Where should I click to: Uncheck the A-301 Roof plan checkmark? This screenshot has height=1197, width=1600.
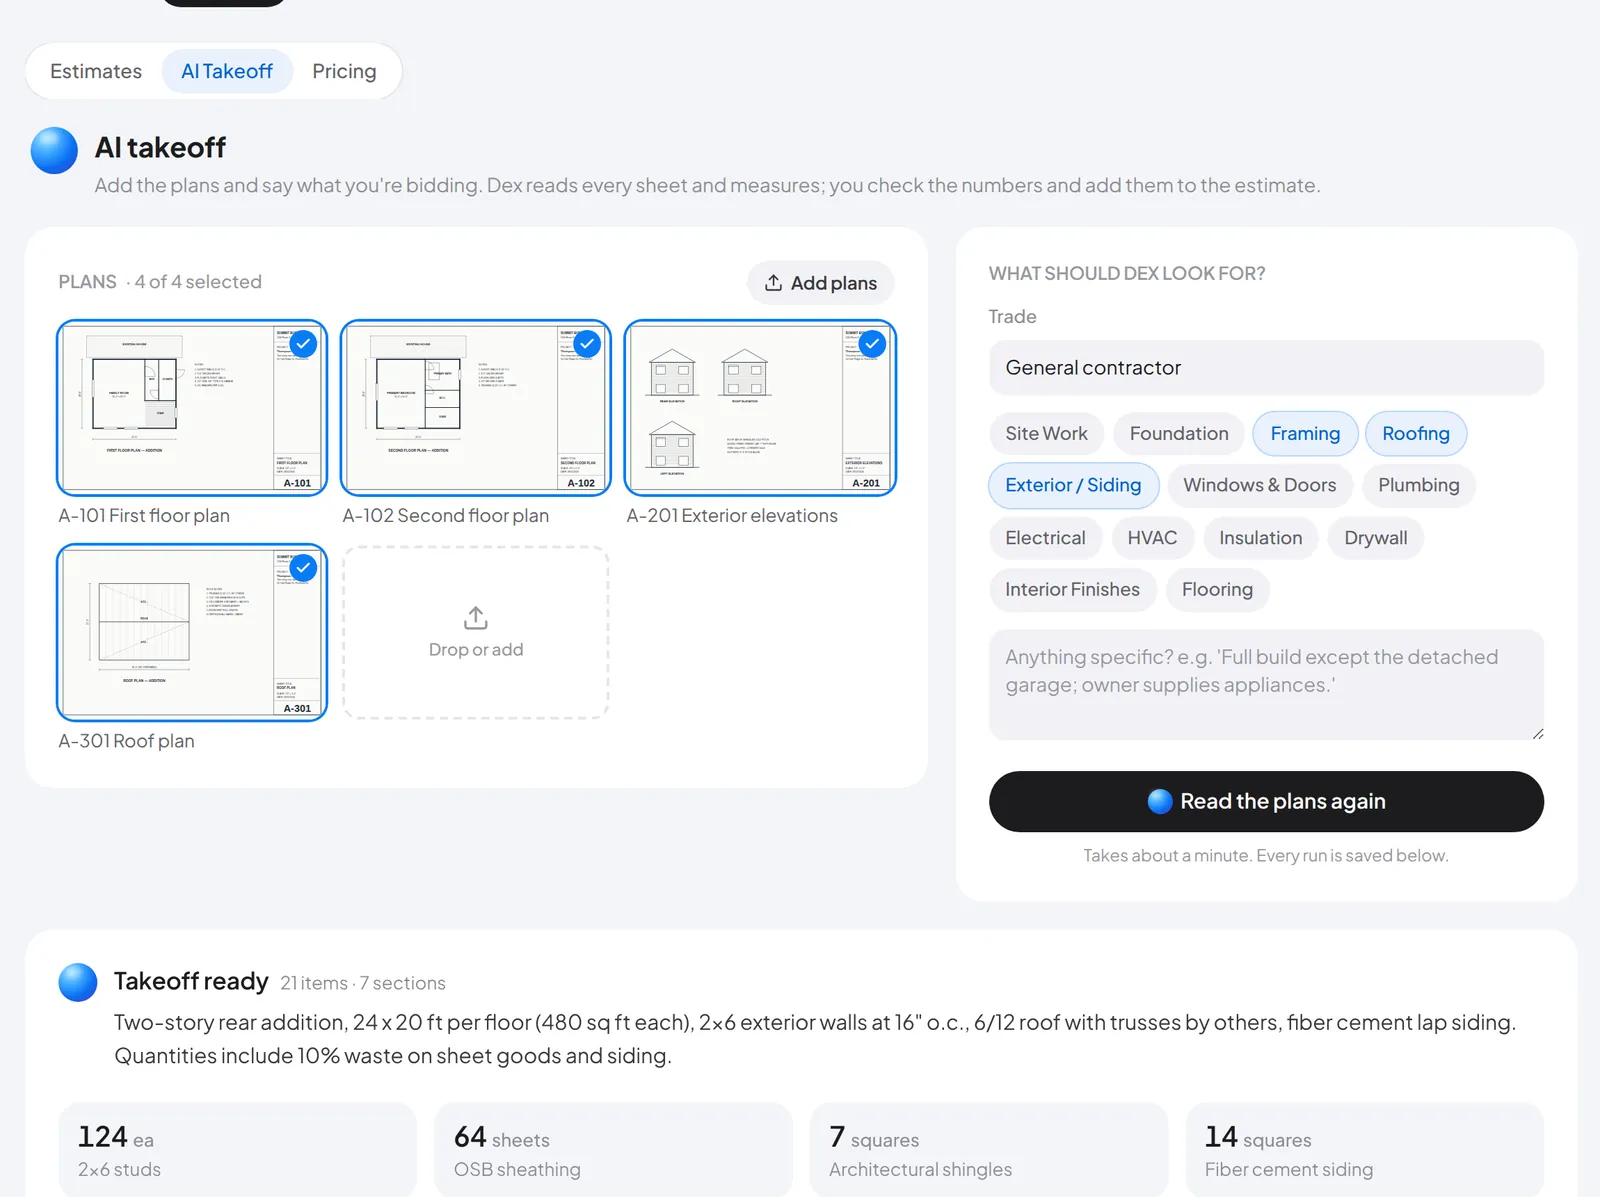(x=303, y=568)
